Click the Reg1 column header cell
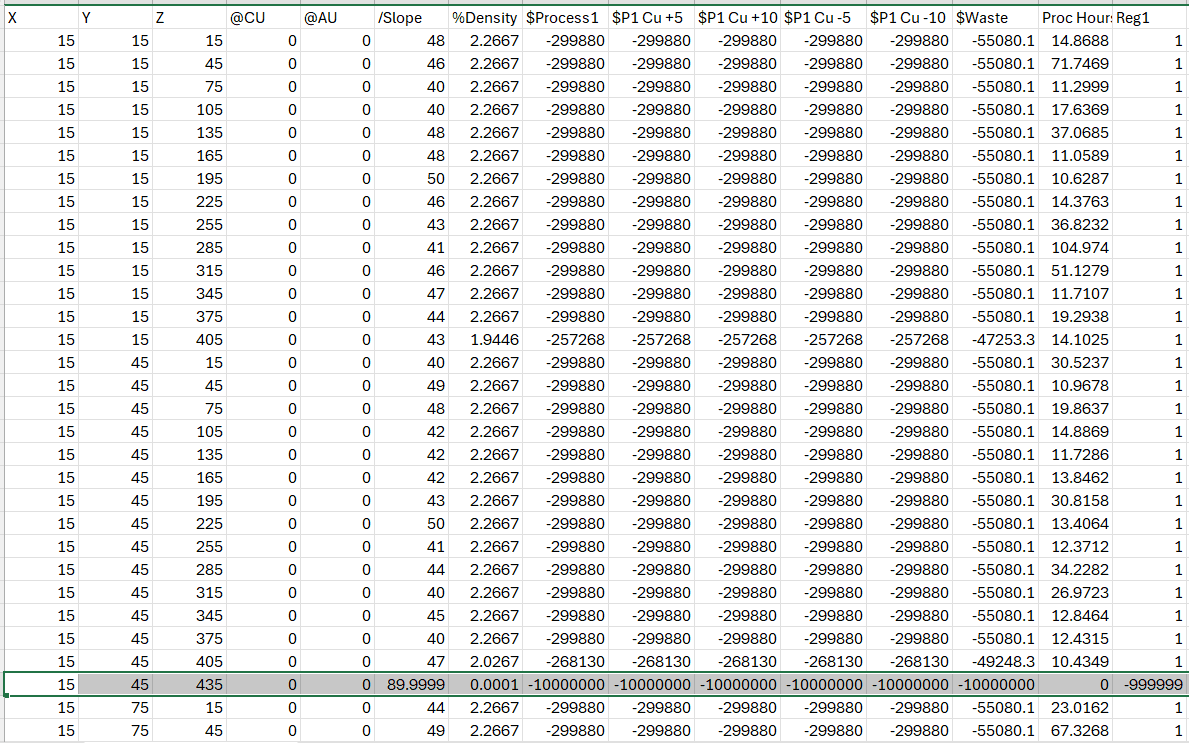 [1150, 18]
